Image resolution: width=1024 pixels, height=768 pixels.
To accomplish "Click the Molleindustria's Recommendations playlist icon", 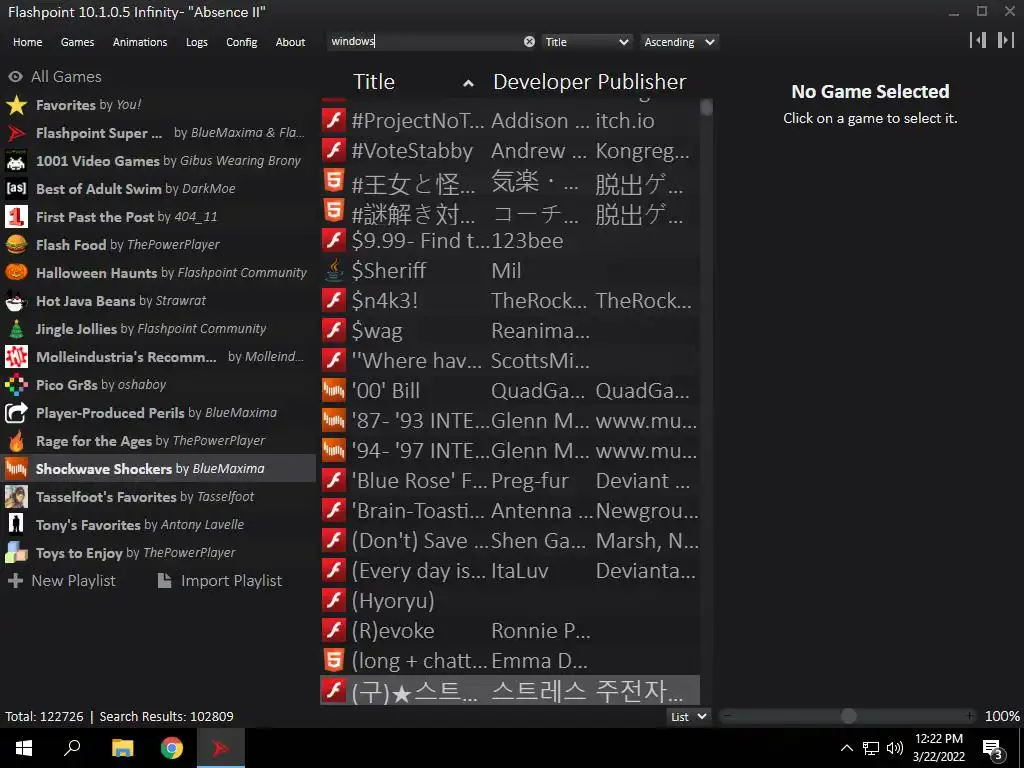I will click(x=16, y=357).
